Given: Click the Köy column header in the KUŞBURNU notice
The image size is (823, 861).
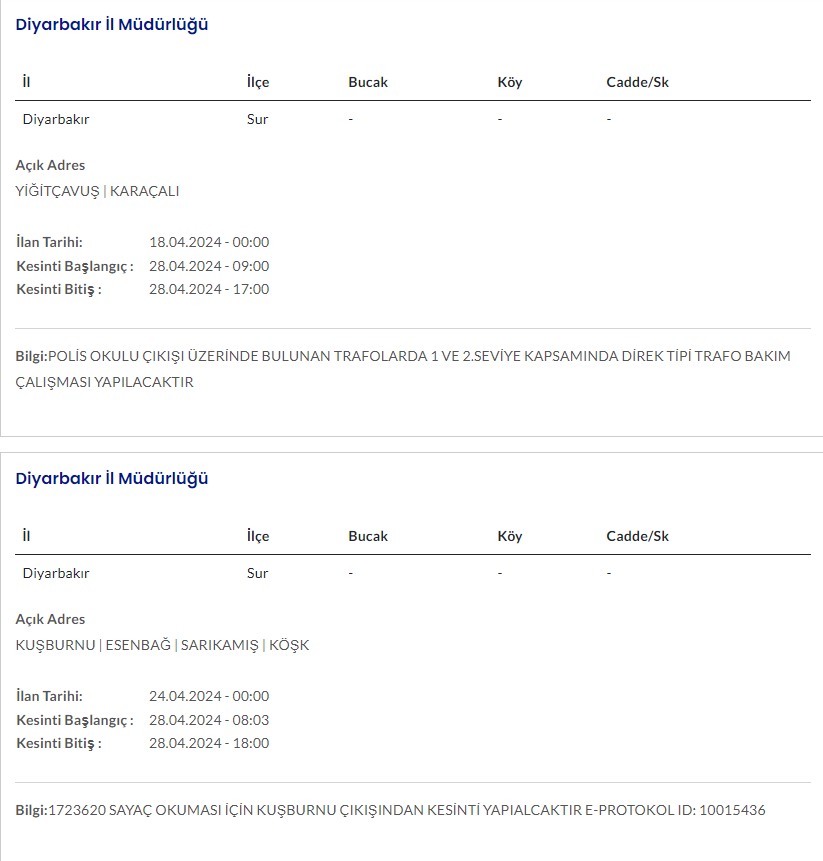Looking at the screenshot, I should 509,536.
